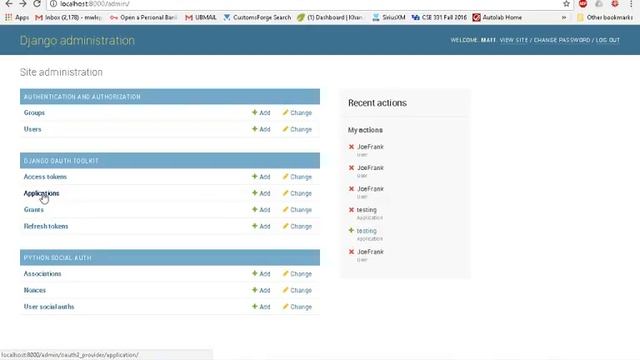640x360 pixels.
Task: Click Django administration title link
Action: pyautogui.click(x=77, y=40)
